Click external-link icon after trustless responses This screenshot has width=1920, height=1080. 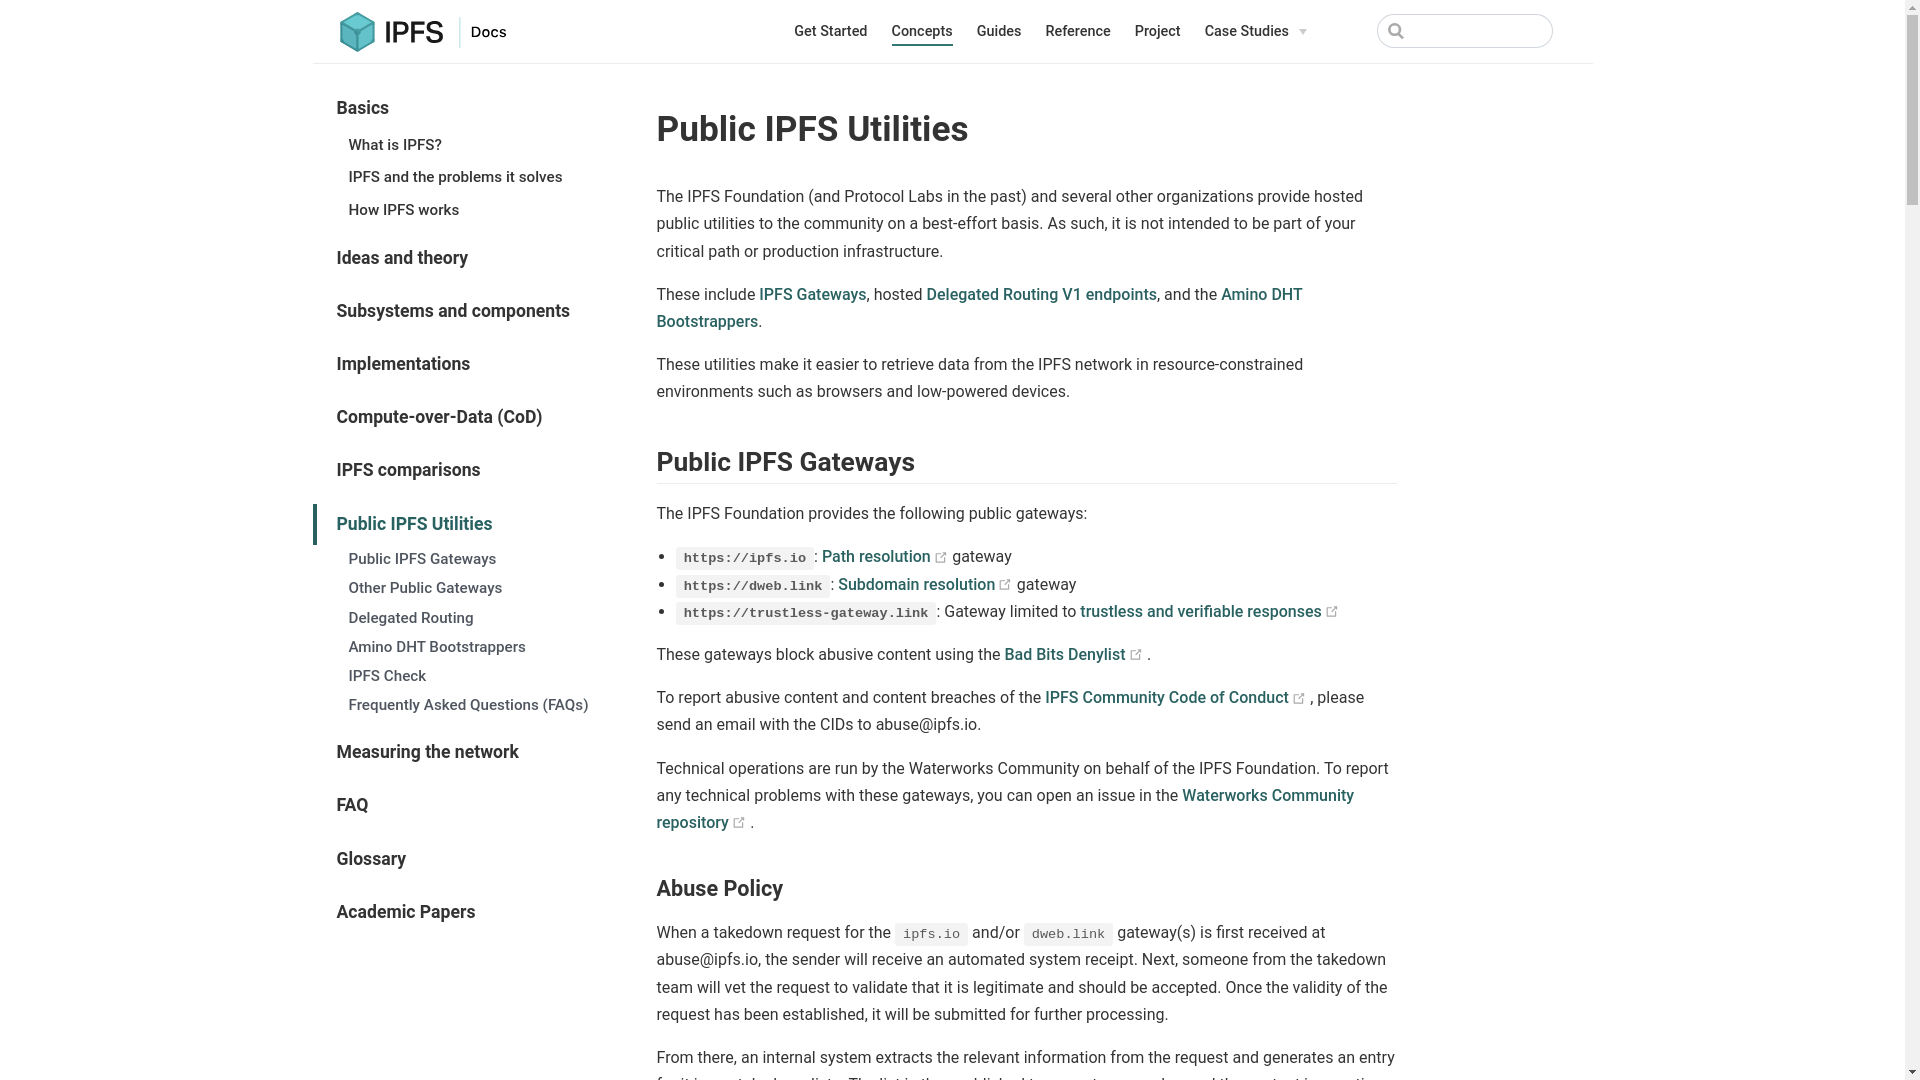pos(1332,612)
